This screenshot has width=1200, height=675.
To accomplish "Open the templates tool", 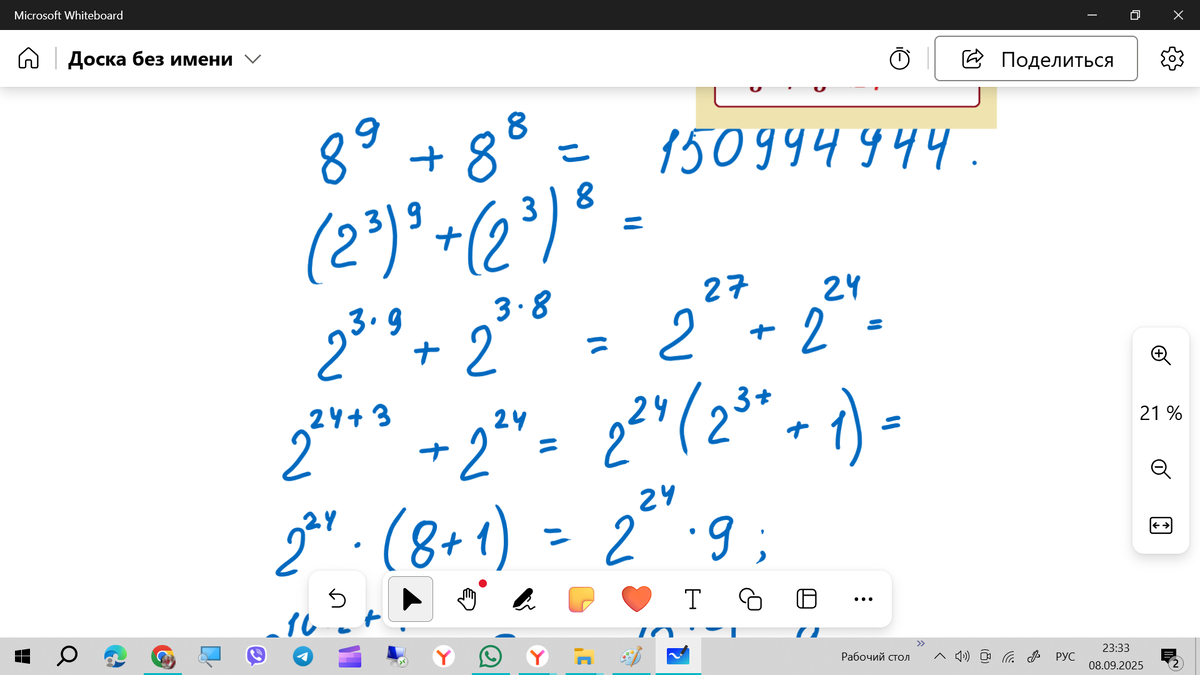I will coord(806,599).
